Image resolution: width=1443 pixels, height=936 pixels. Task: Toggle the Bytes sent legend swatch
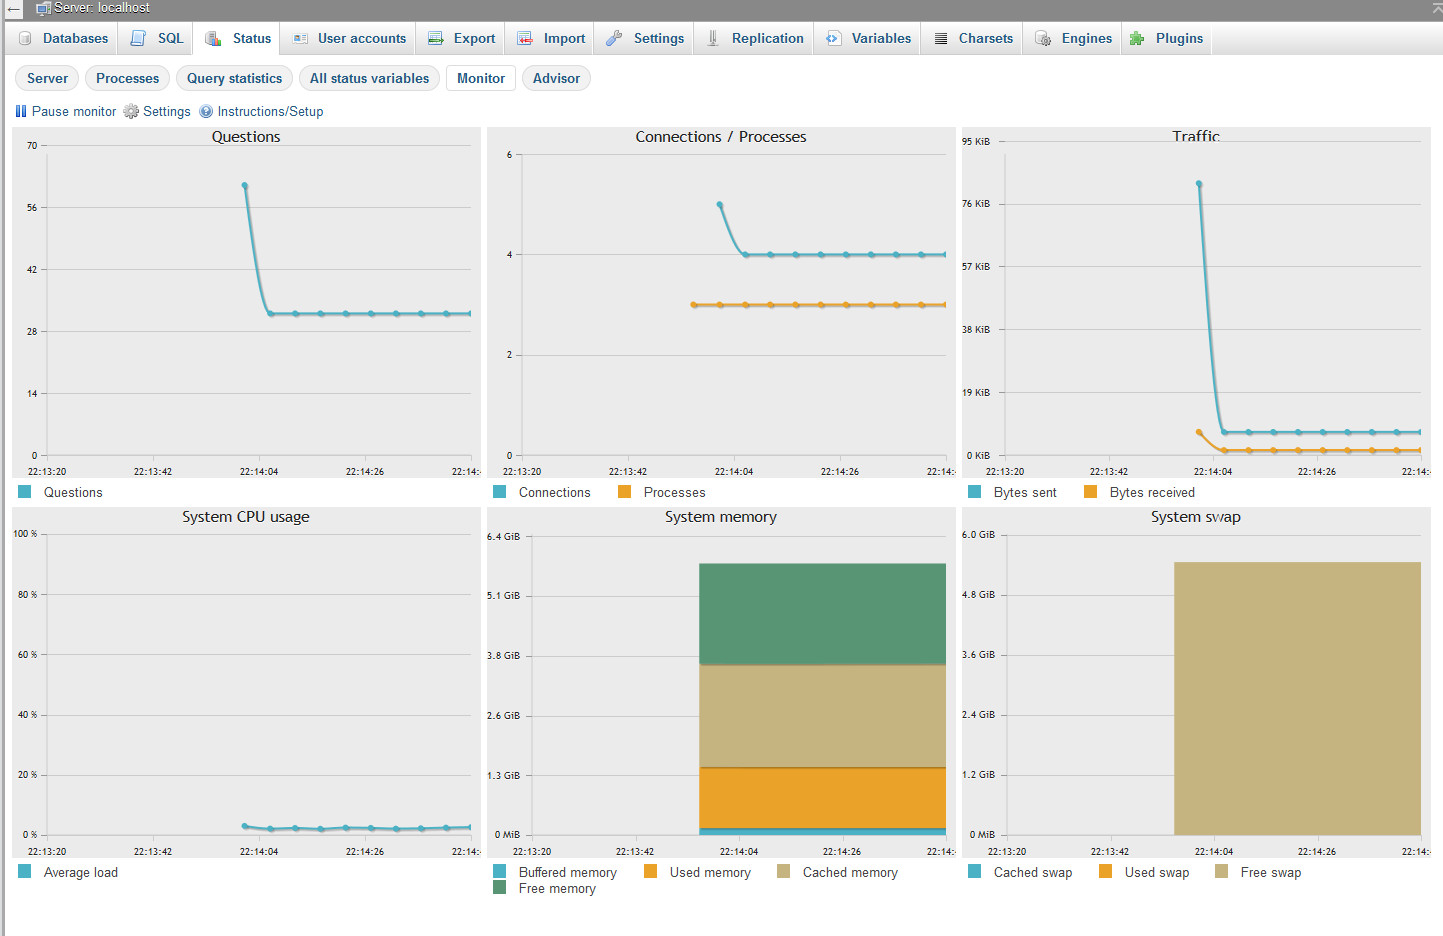(974, 491)
